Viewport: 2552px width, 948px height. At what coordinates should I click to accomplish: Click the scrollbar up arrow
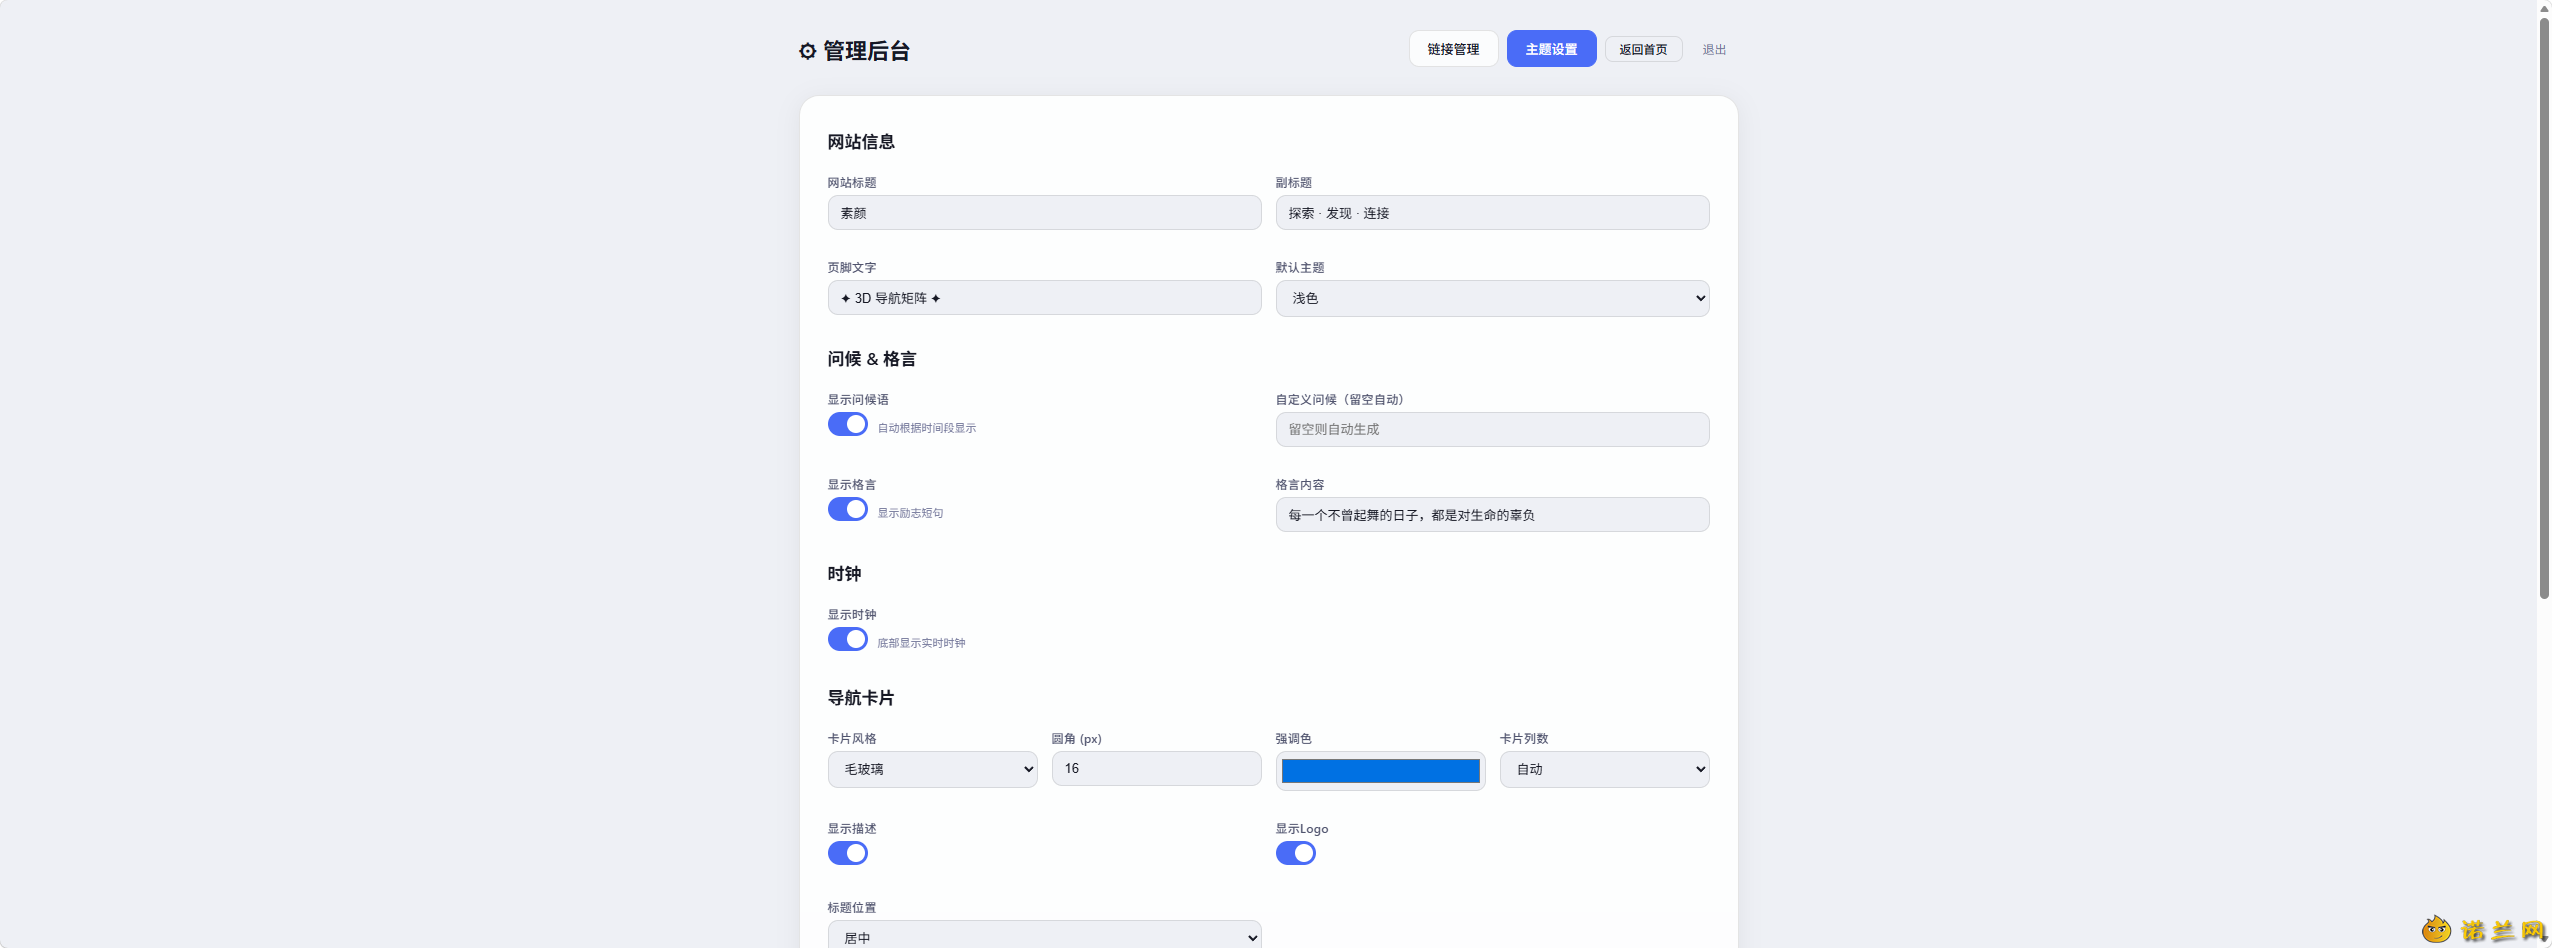(x=2544, y=8)
